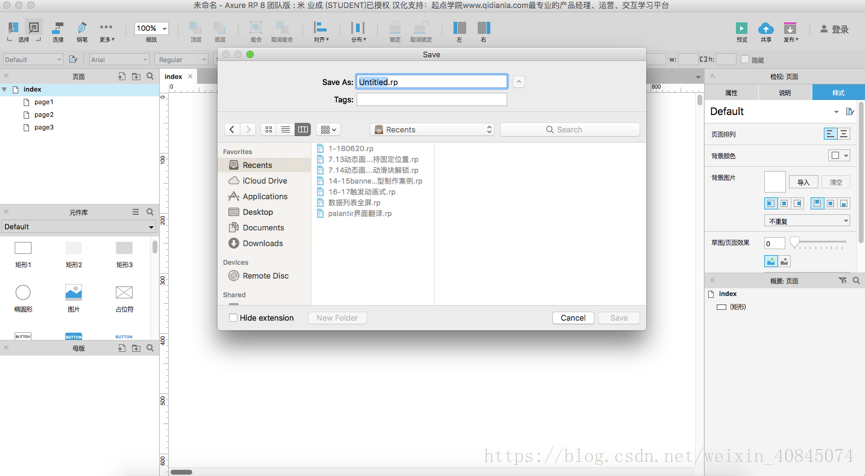Click the login (登录) button
865x476 pixels.
835,29
